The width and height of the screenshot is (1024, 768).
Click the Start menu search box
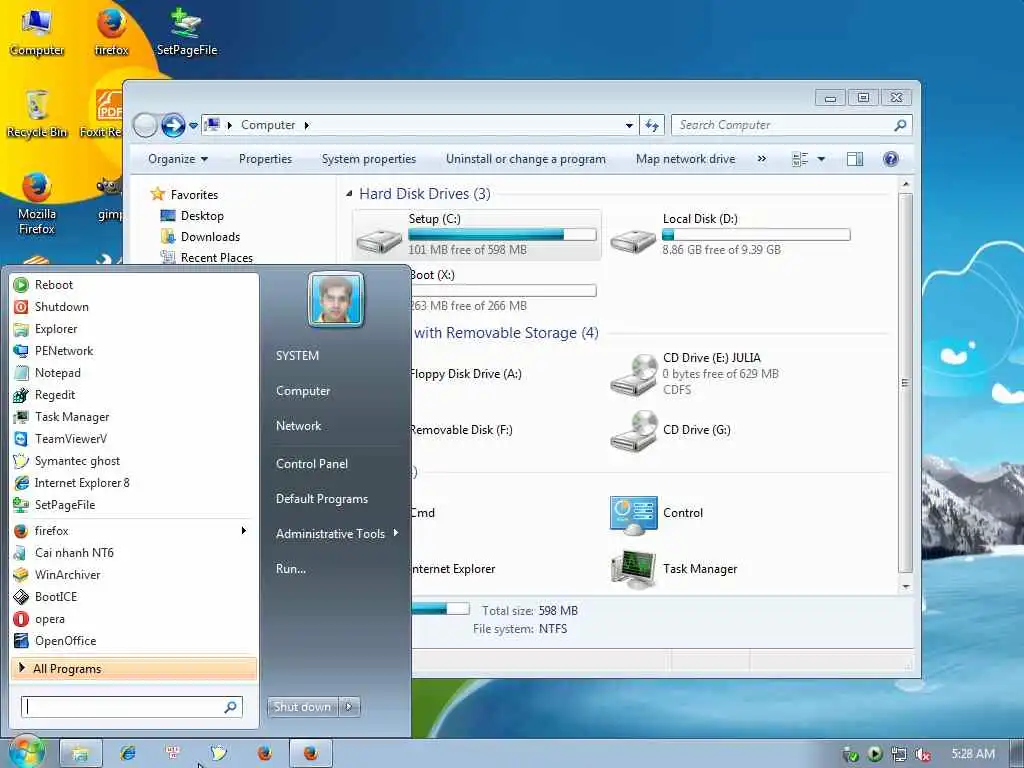point(131,707)
